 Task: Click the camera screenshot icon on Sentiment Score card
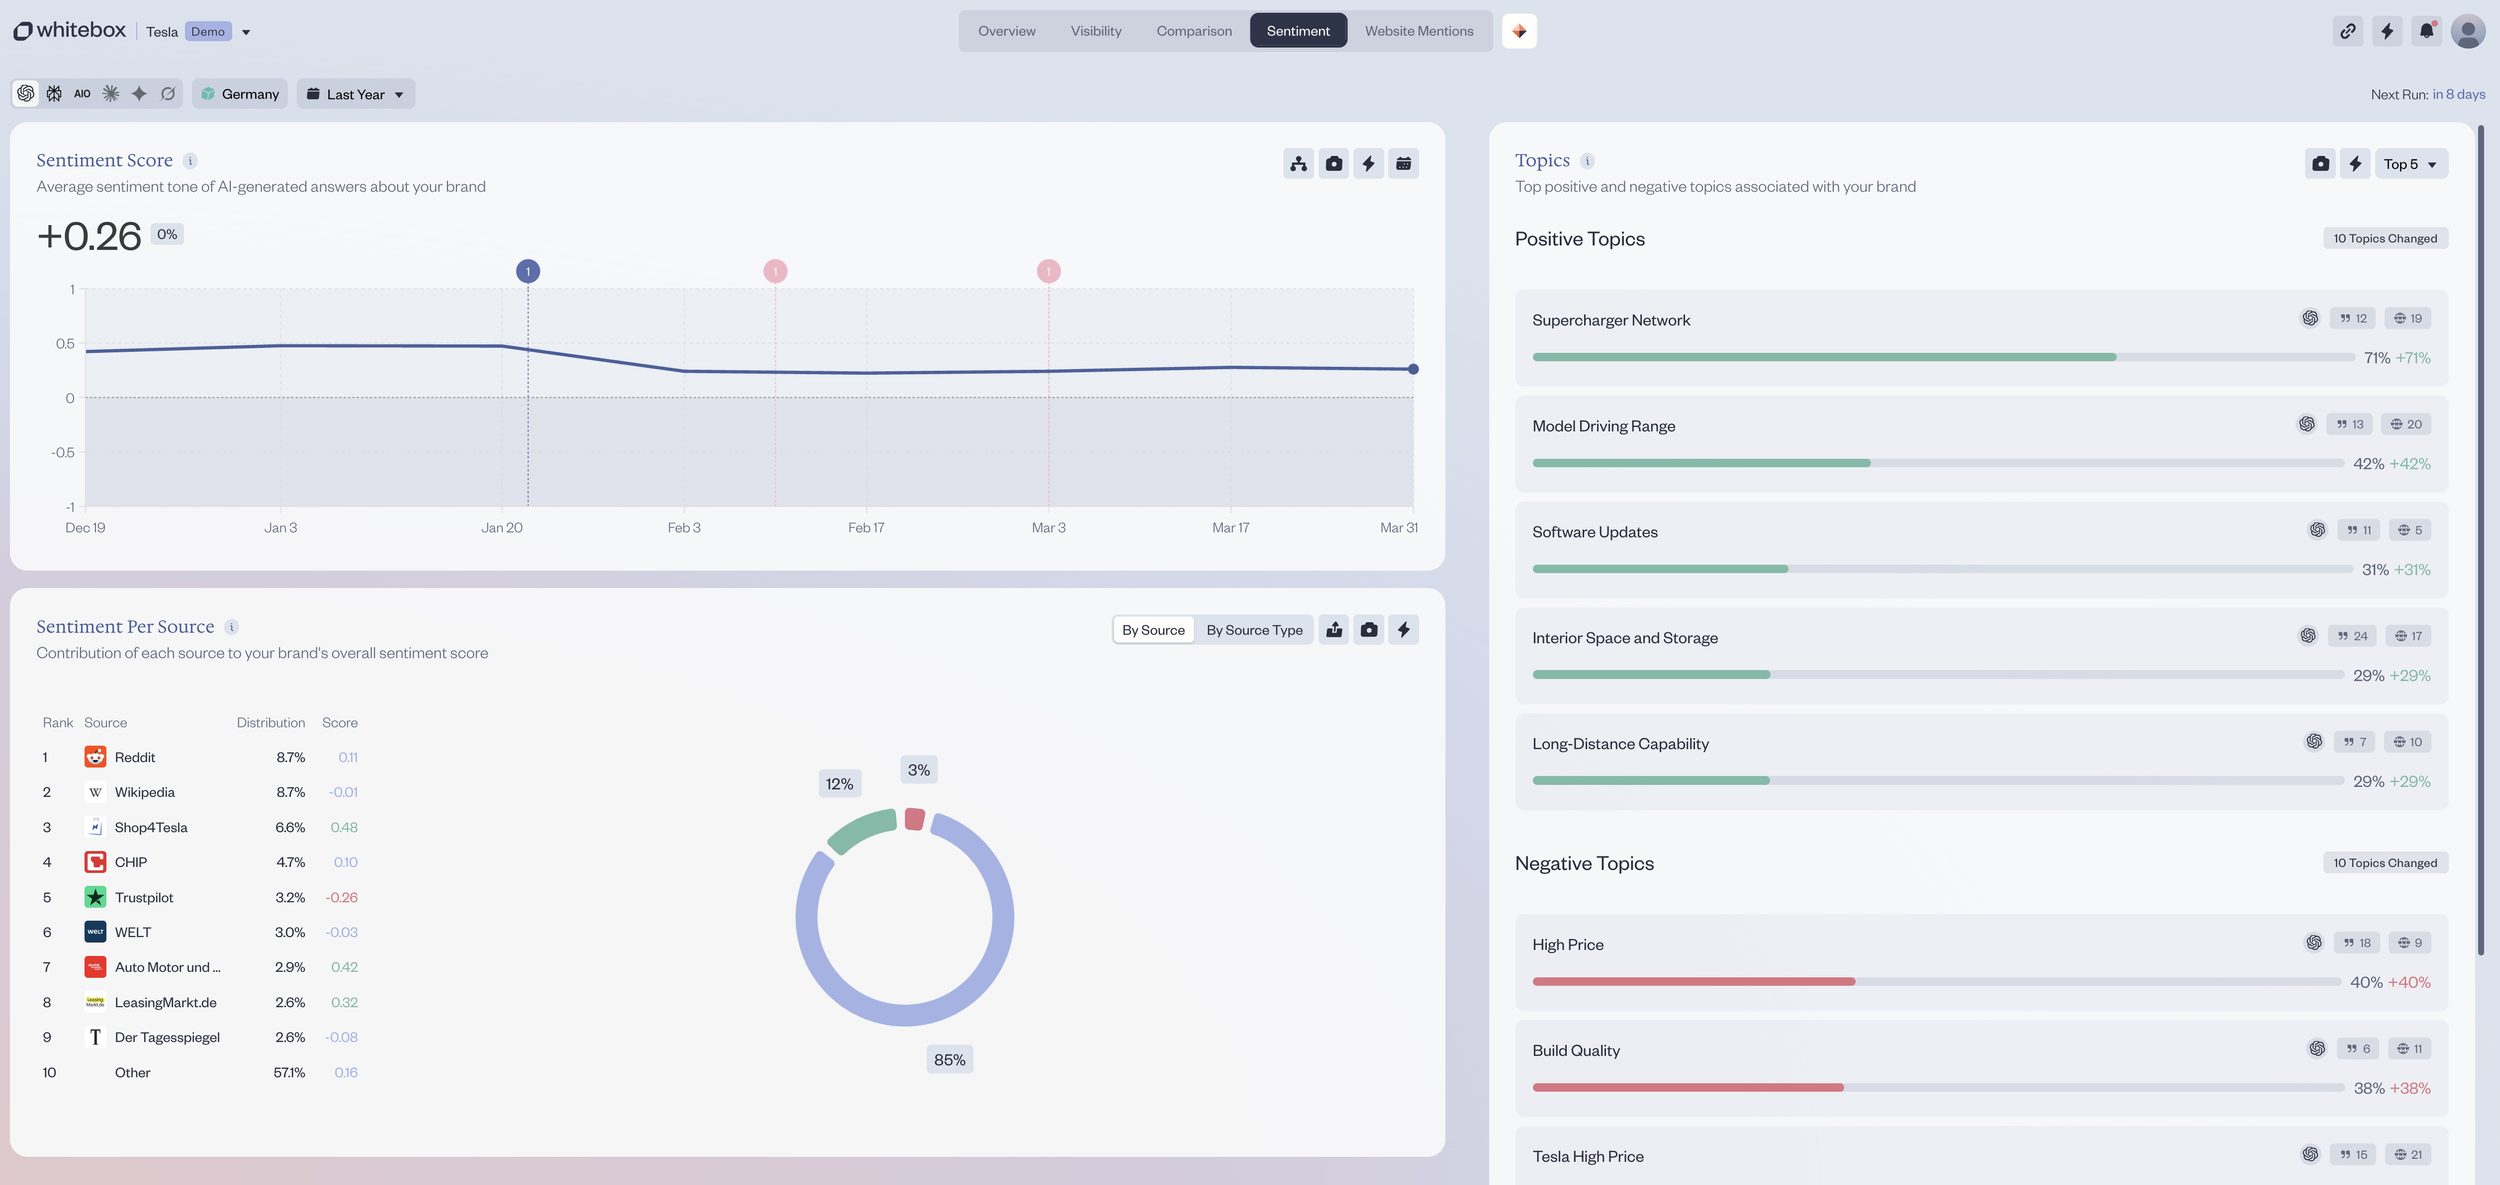[1333, 163]
